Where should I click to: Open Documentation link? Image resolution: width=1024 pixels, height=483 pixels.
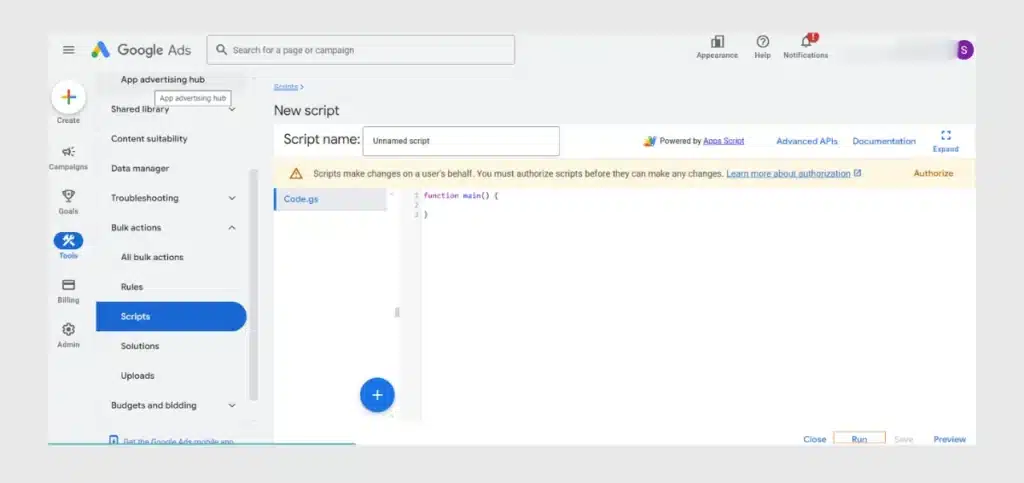tap(884, 141)
